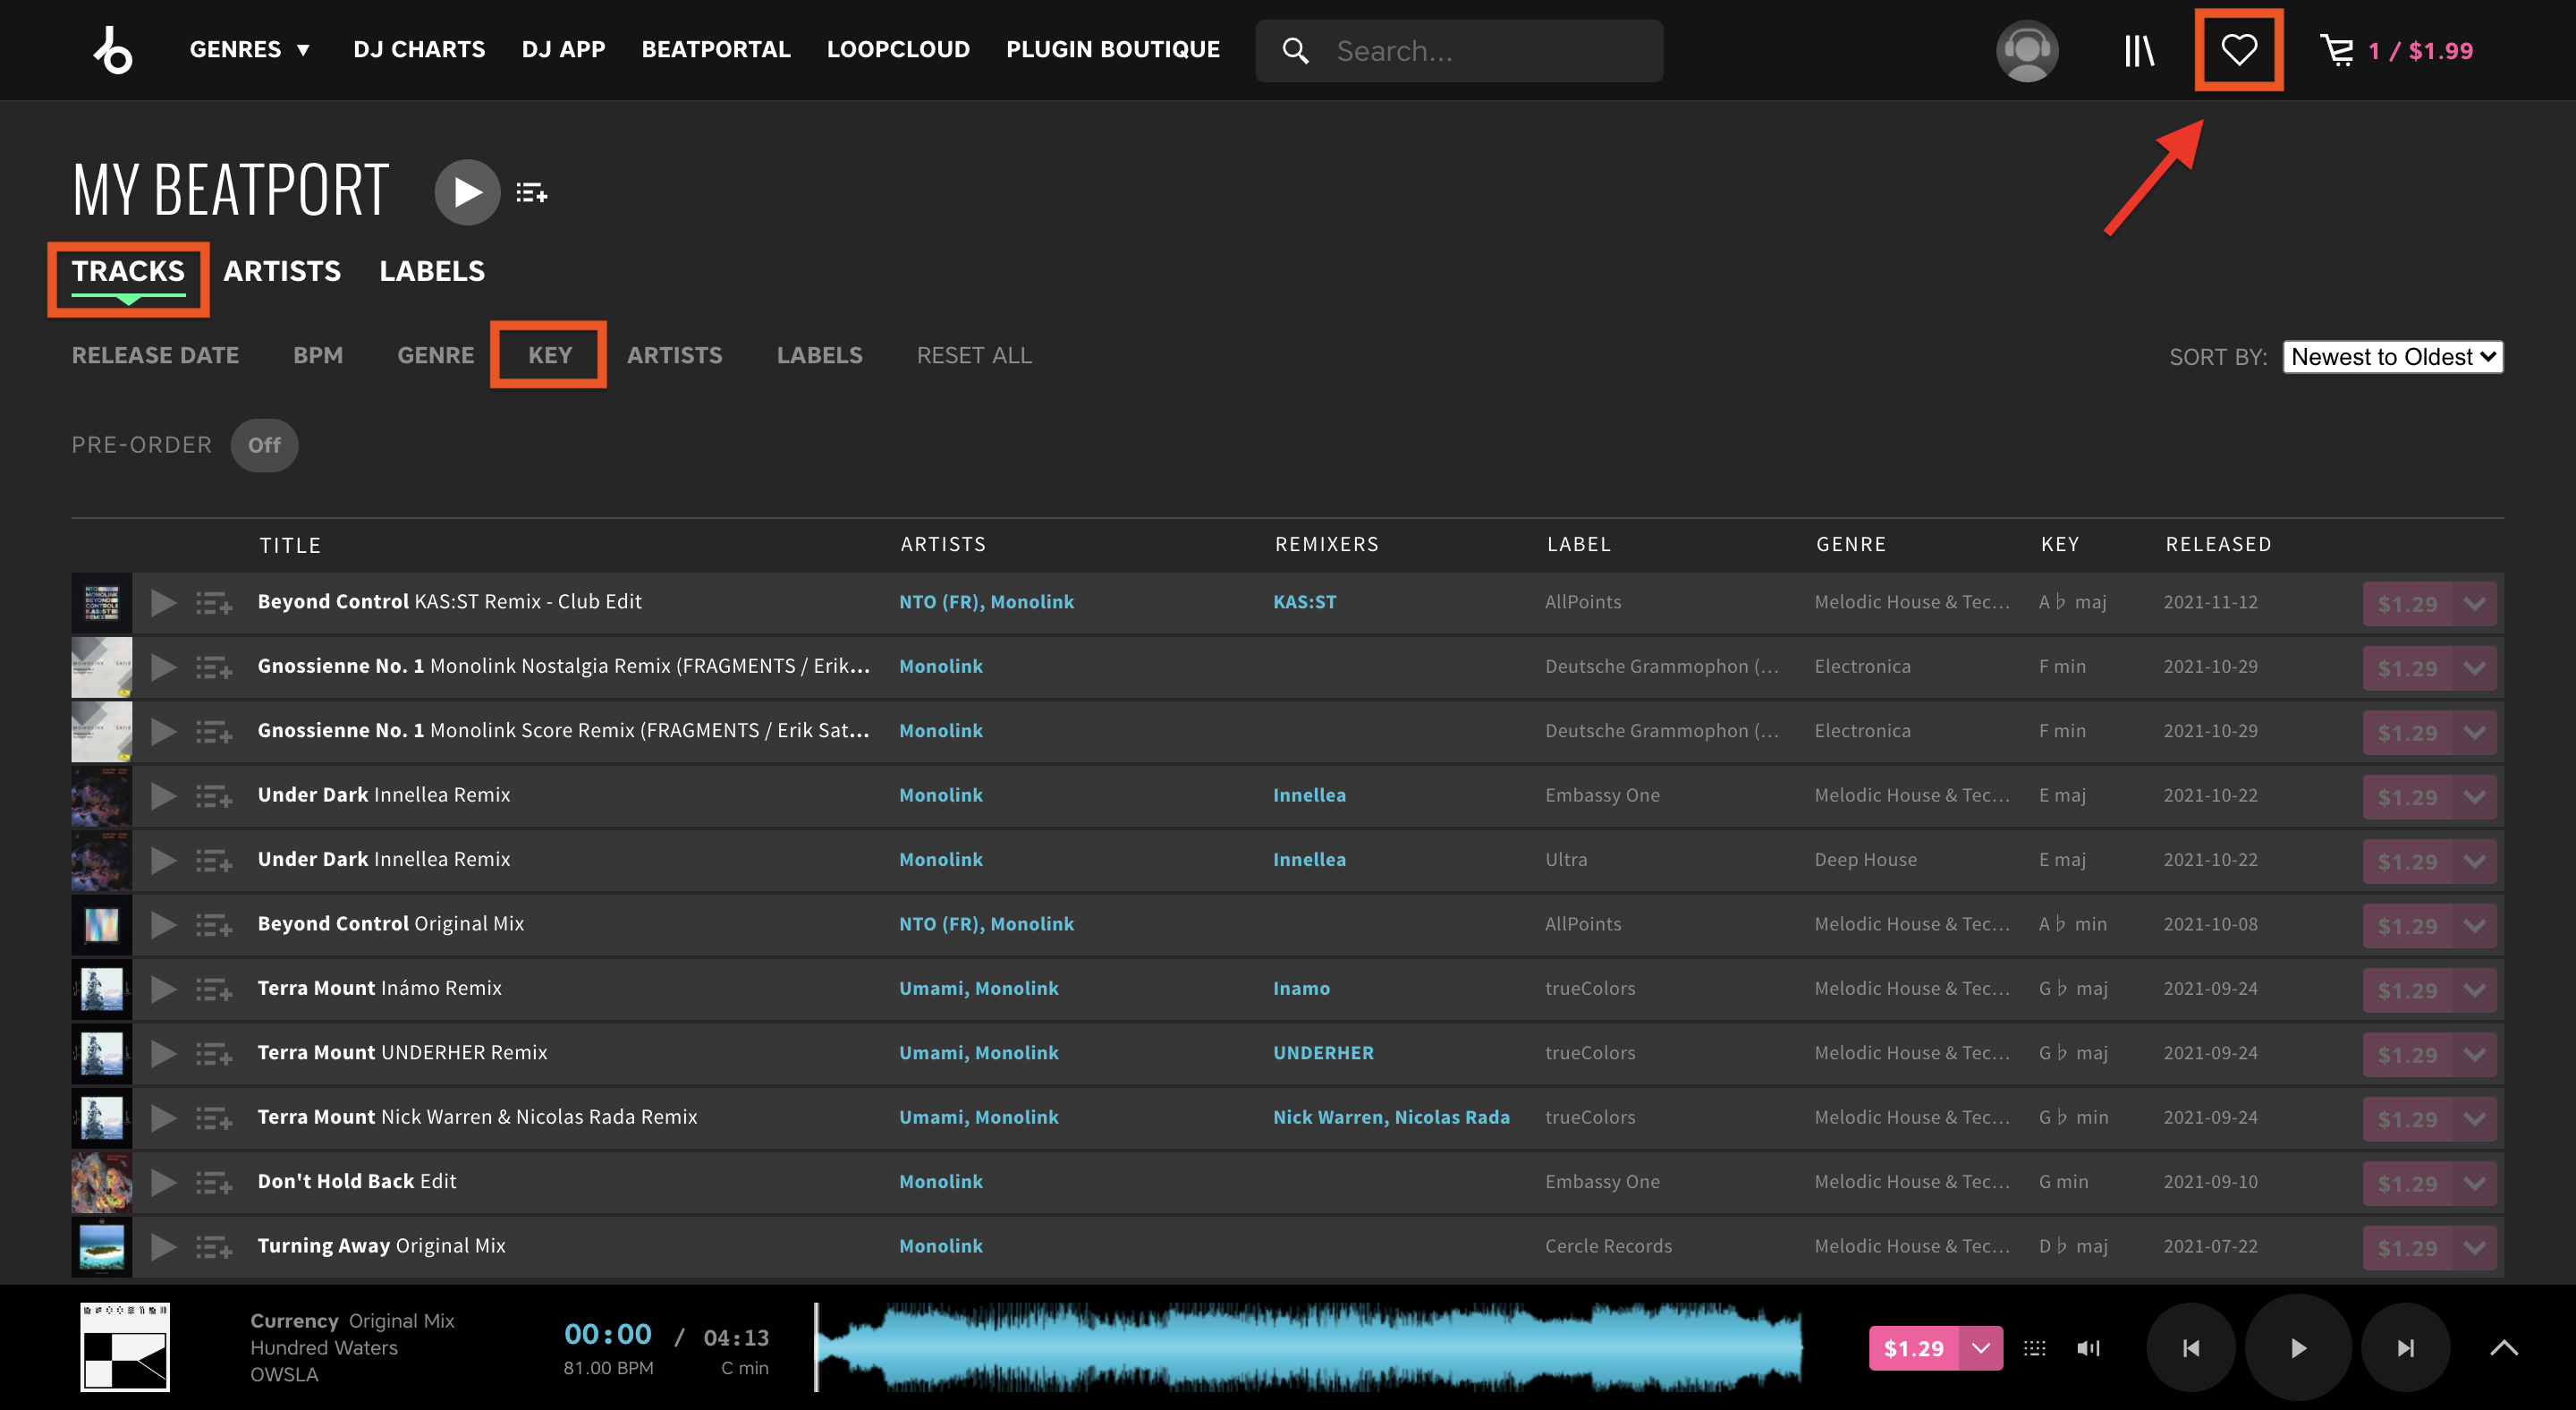Open the library collection icon
Image resolution: width=2576 pixels, height=1410 pixels.
[x=2139, y=50]
